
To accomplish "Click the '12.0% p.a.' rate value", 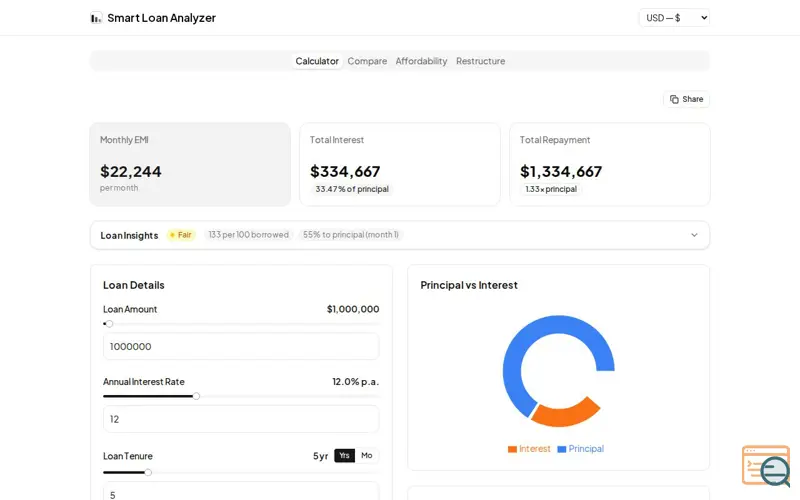I will point(356,382).
